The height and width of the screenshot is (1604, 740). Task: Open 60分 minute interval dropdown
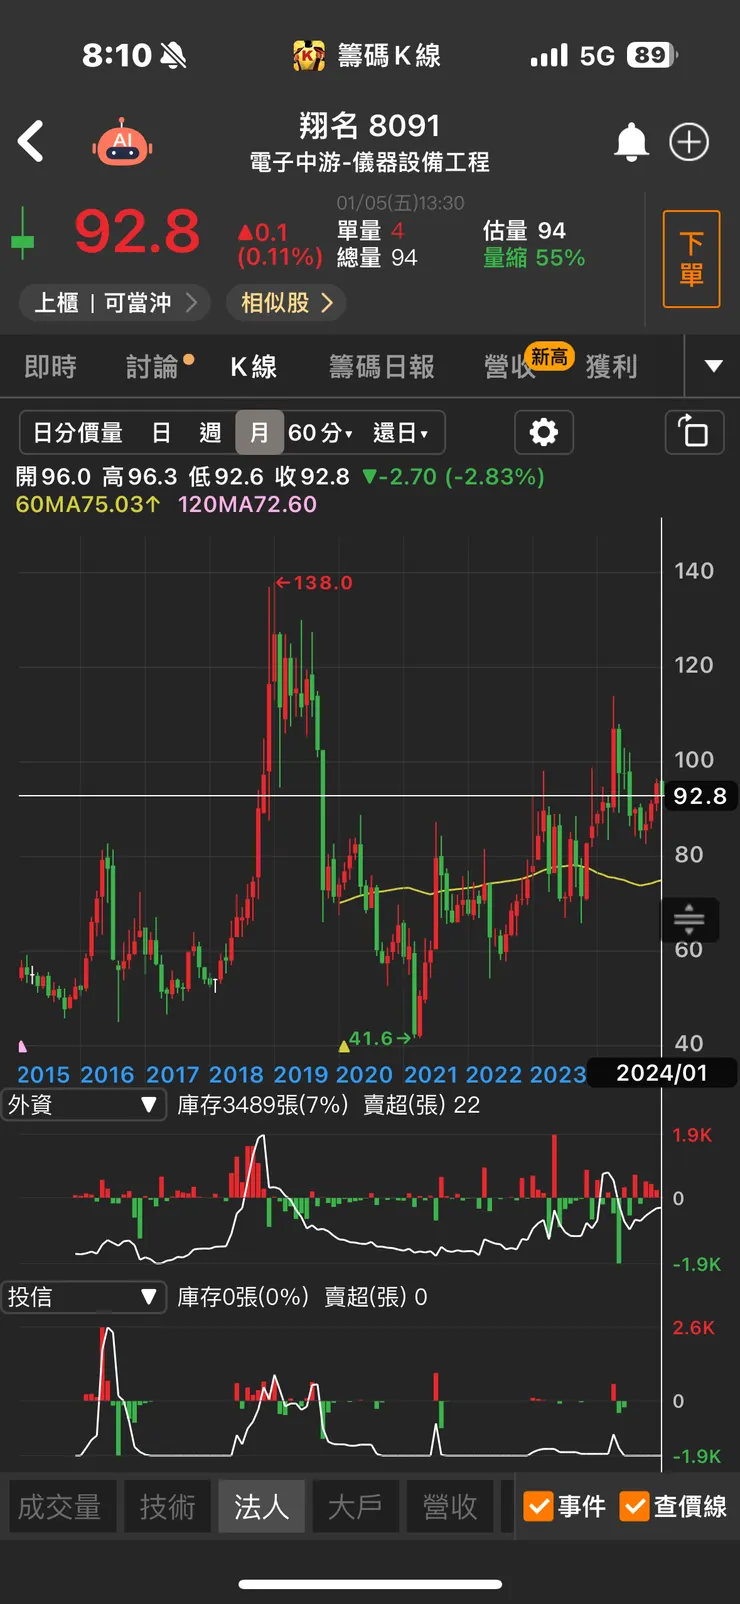point(320,433)
